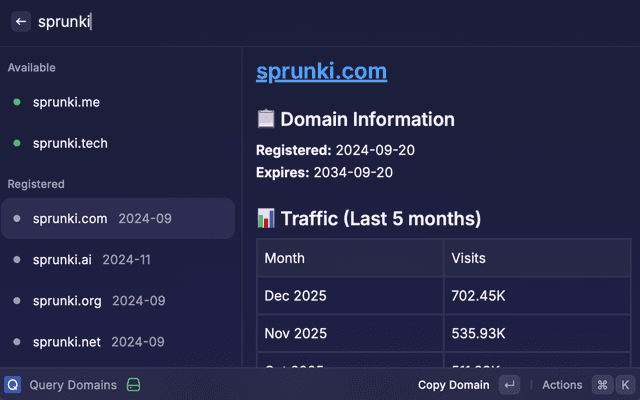640x400 pixels.
Task: Select the sprunki.com registered entry
Action: click(118, 218)
